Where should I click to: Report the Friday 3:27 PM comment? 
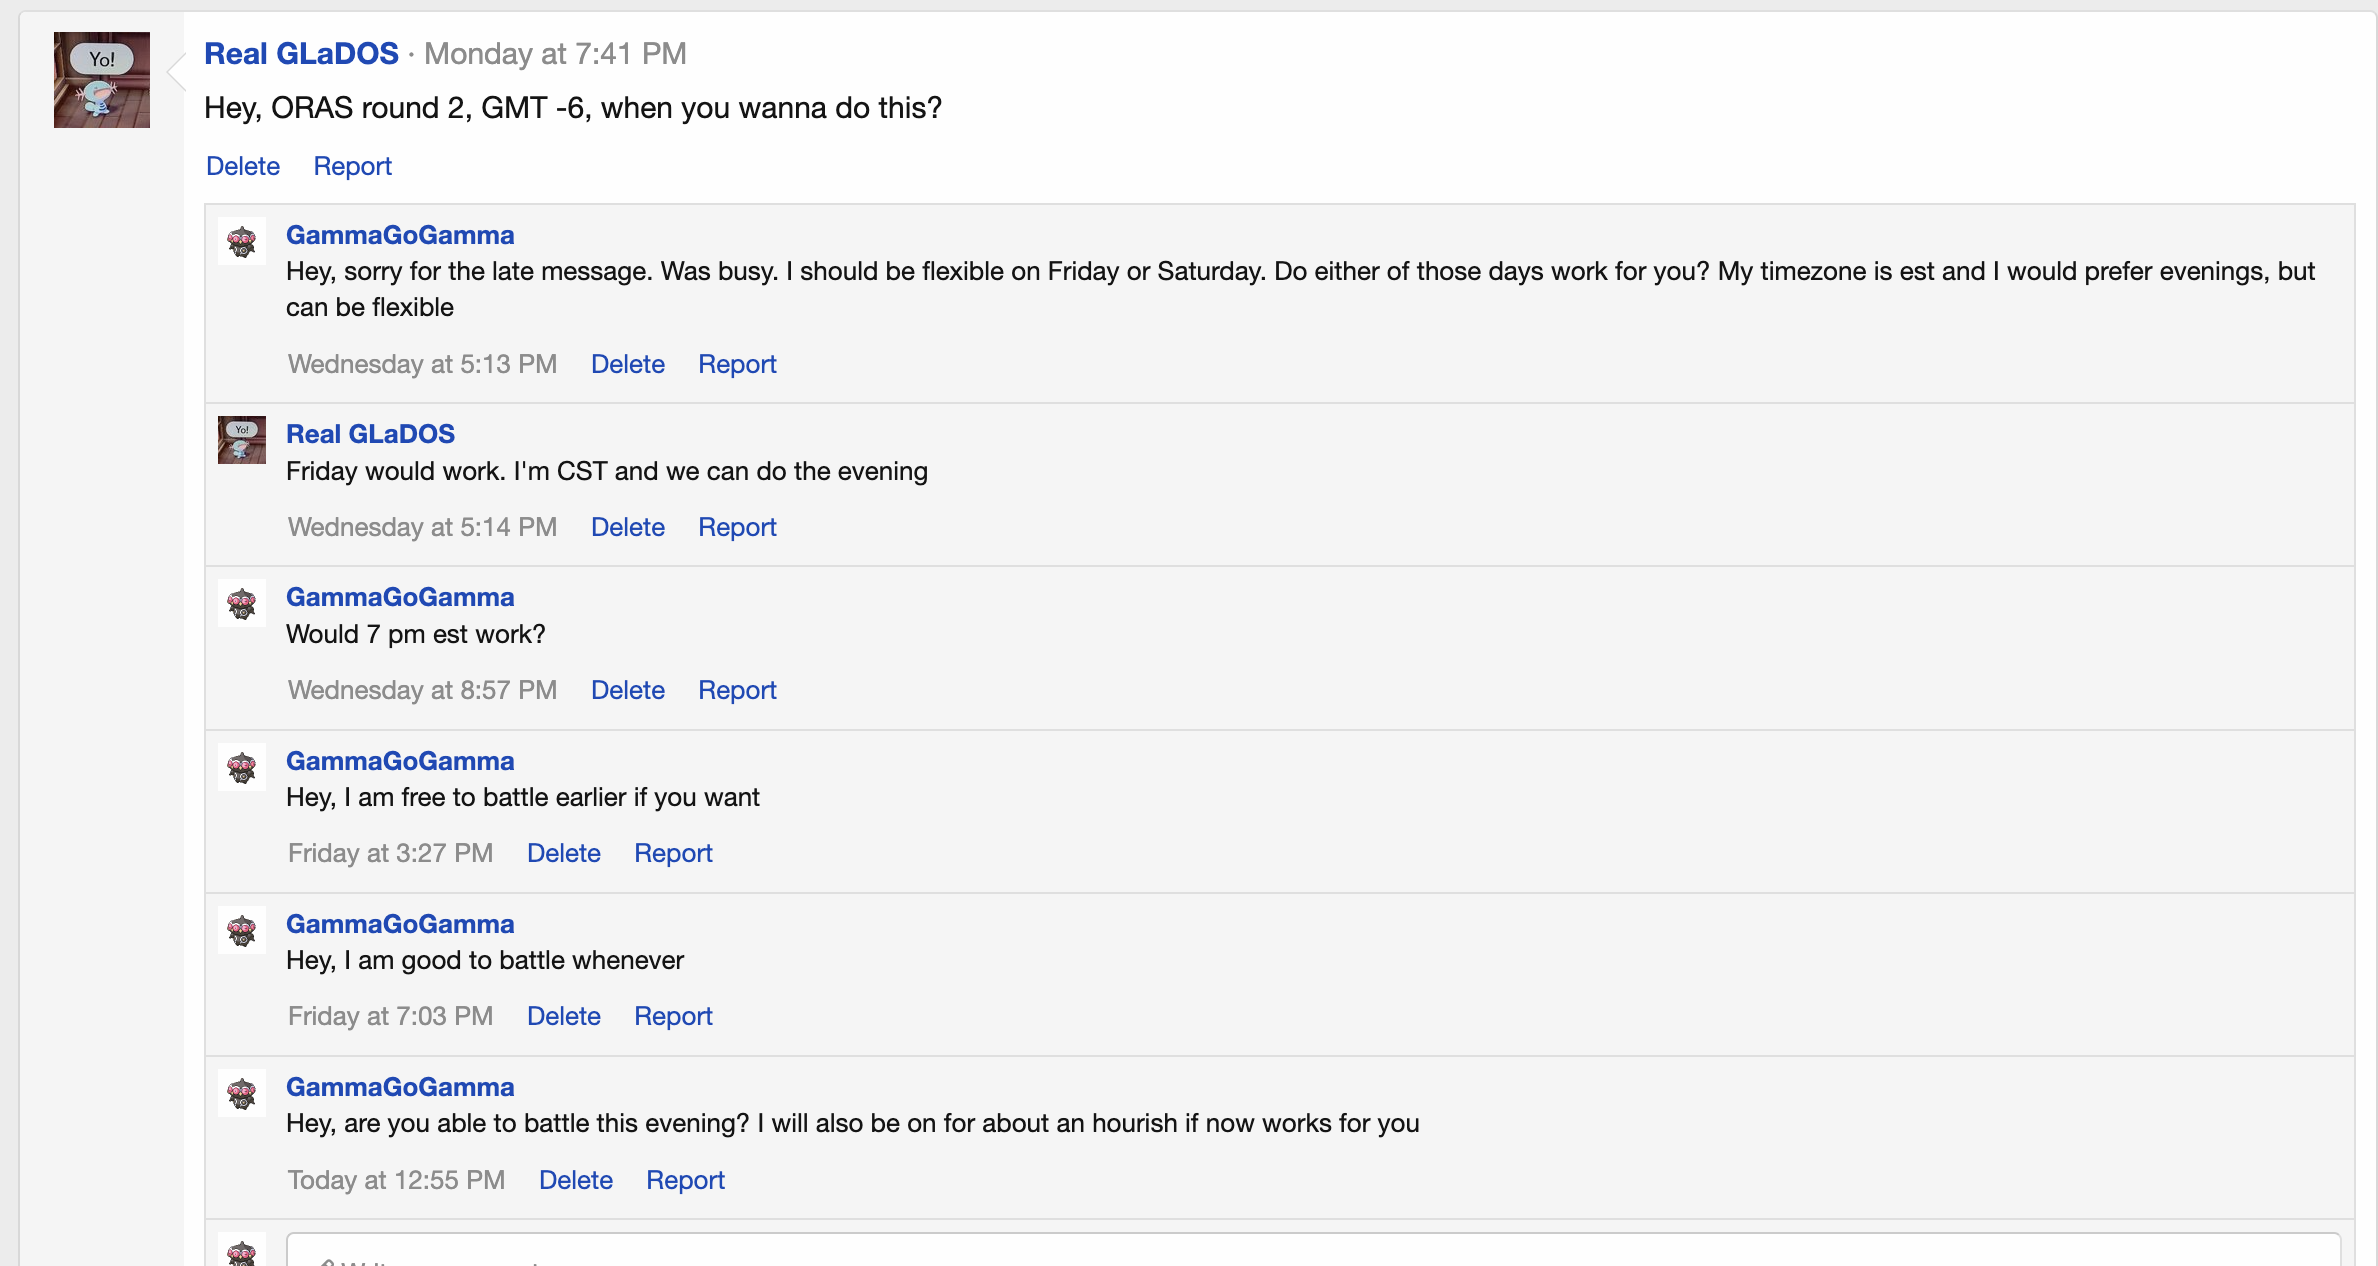[x=673, y=853]
